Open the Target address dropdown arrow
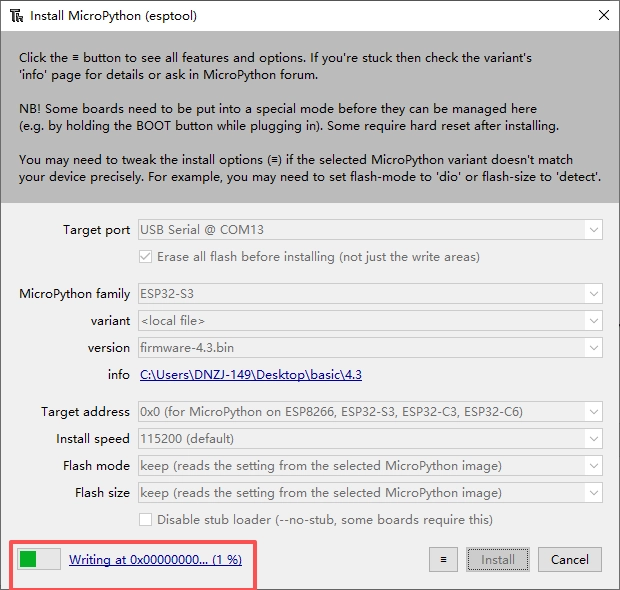Image resolution: width=620 pixels, height=590 pixels. pos(593,412)
